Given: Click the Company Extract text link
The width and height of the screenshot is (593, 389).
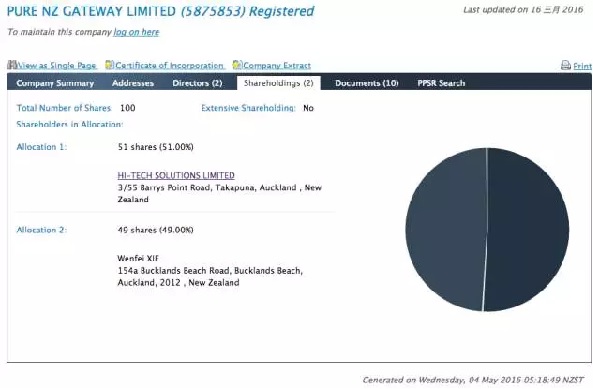Looking at the screenshot, I should coord(277,65).
